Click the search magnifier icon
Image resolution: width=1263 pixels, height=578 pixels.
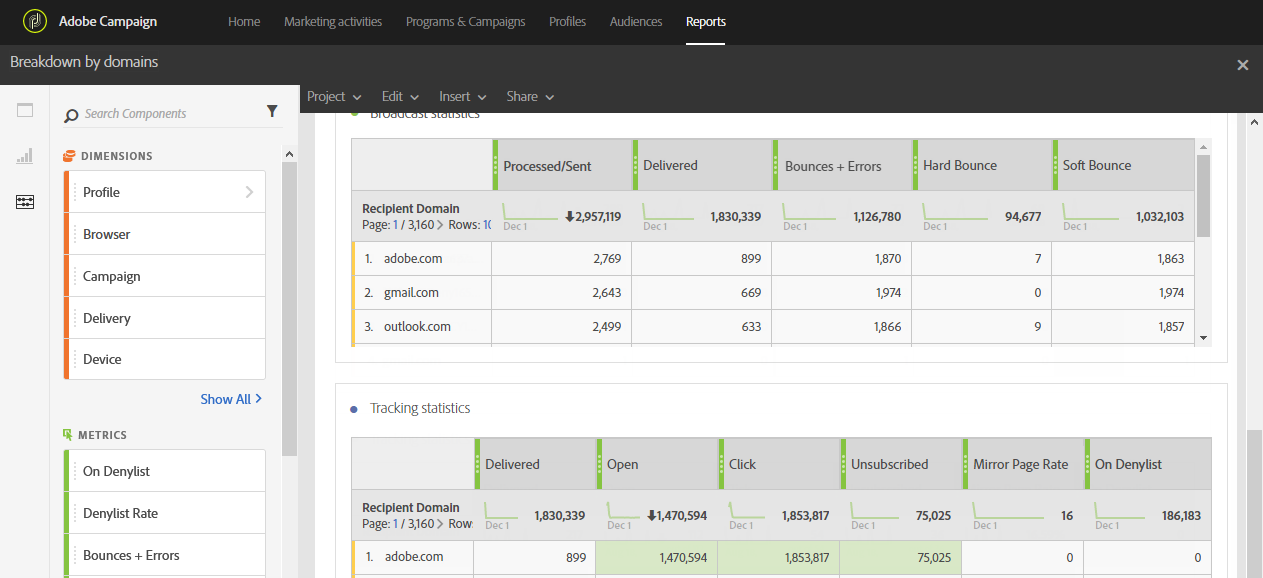pos(71,115)
